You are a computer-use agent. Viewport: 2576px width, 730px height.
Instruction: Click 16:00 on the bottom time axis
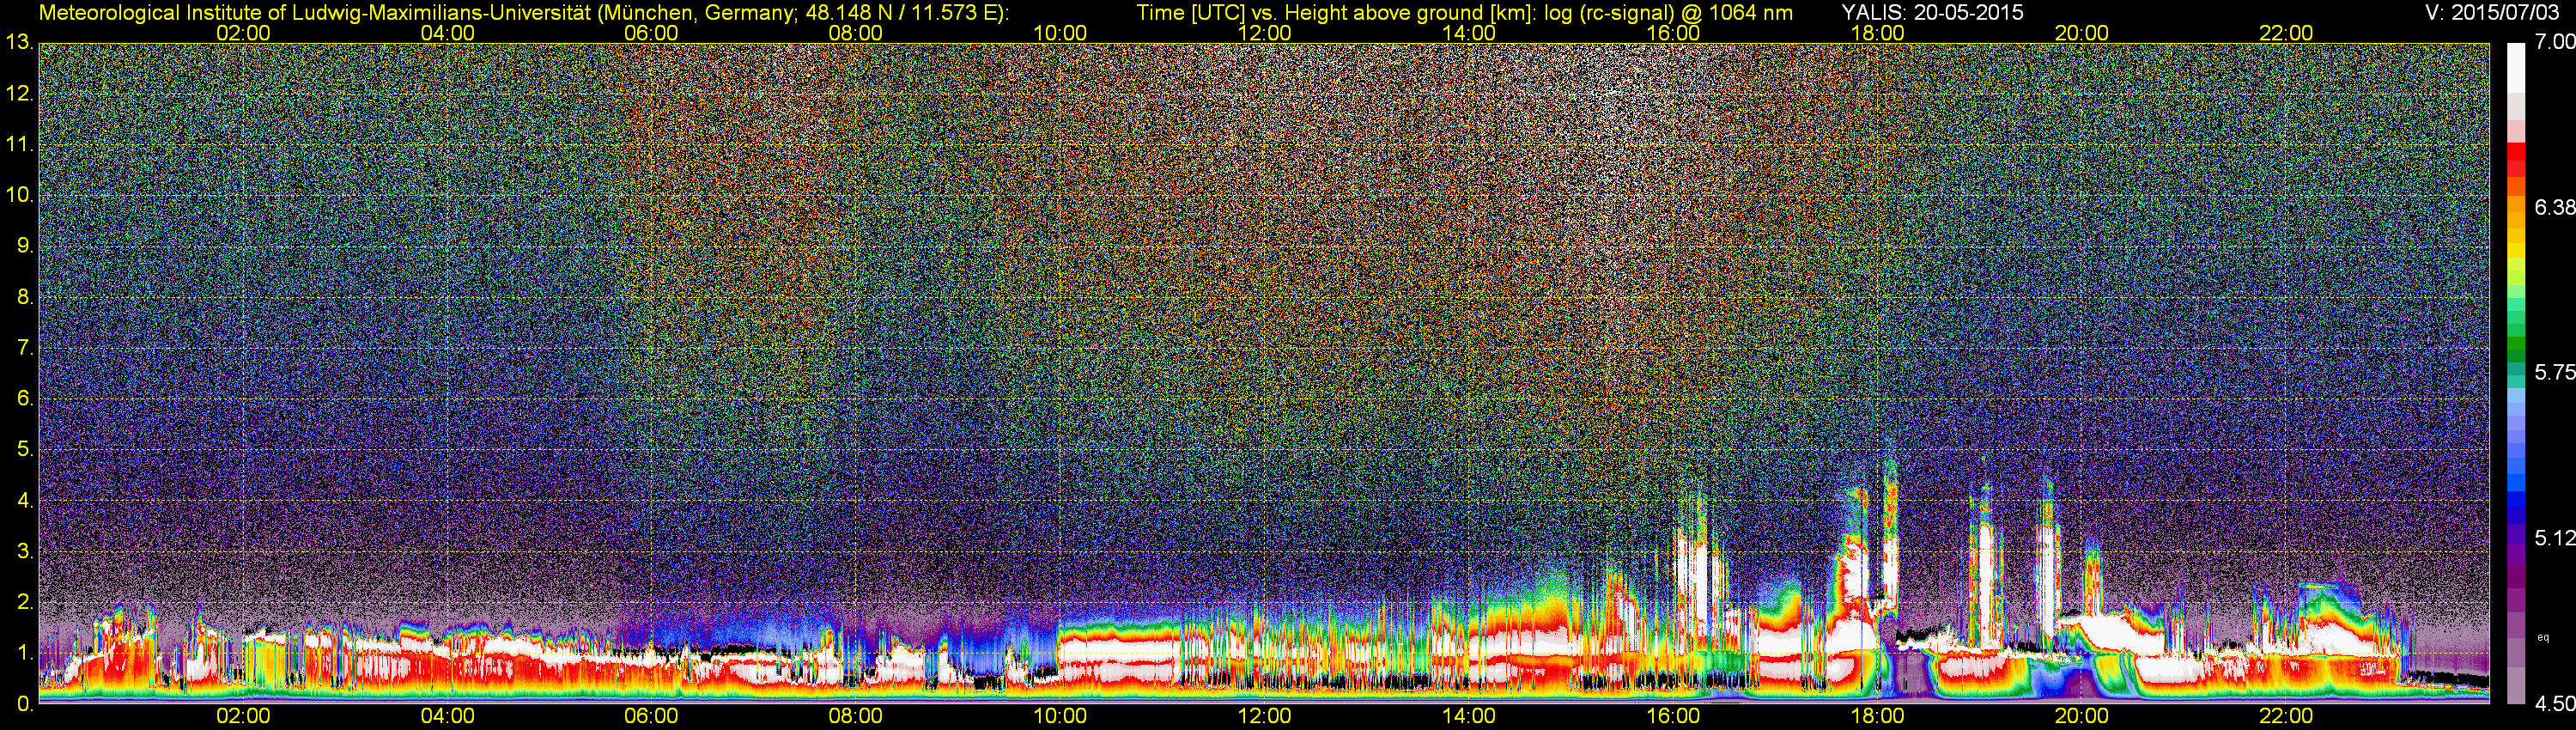(1673, 716)
